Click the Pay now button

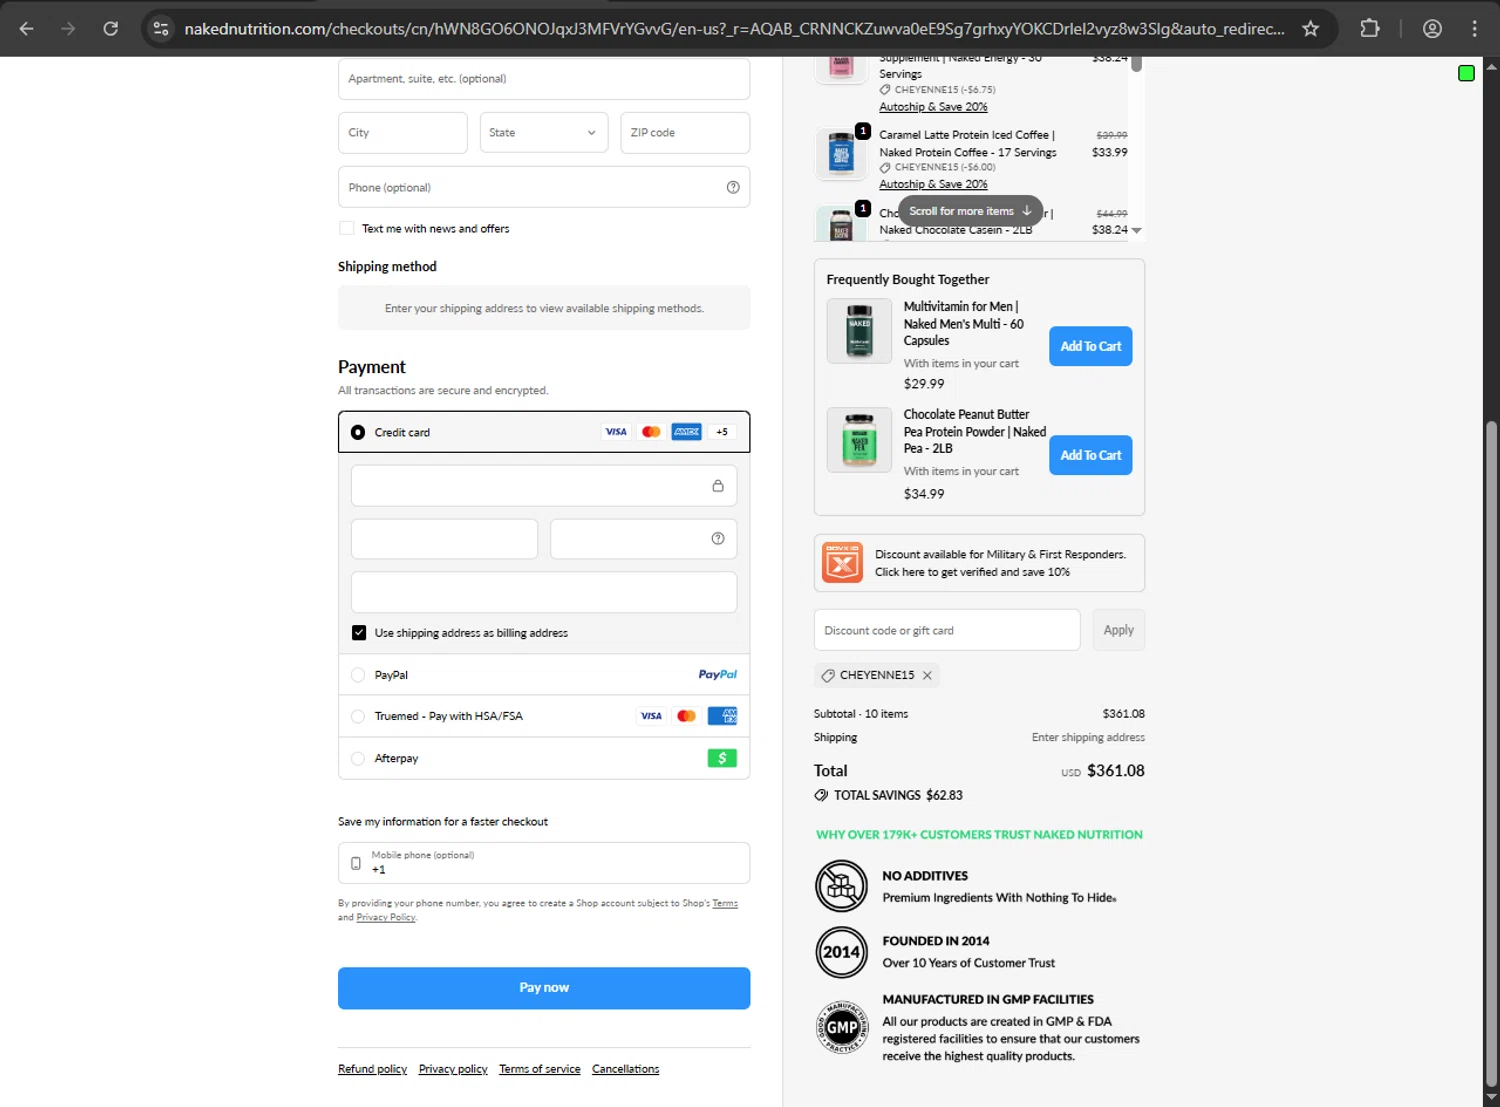pos(544,988)
